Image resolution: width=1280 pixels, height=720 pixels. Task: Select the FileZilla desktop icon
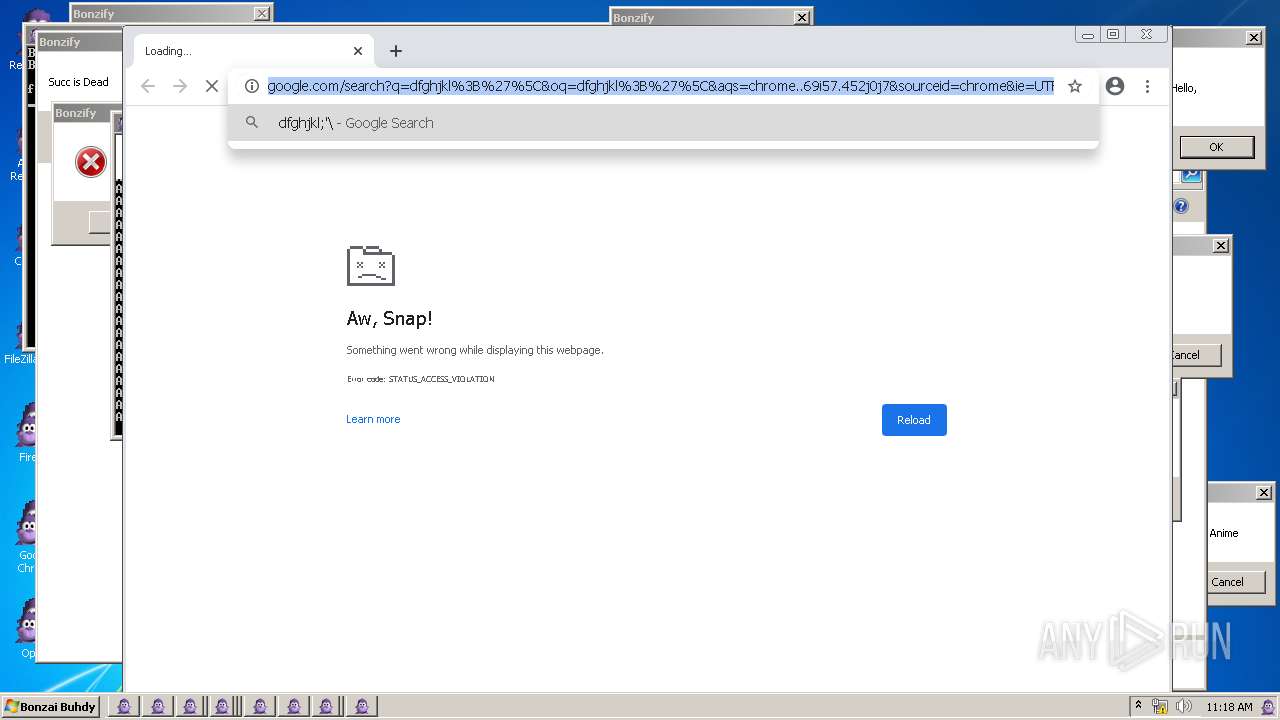coord(20,340)
